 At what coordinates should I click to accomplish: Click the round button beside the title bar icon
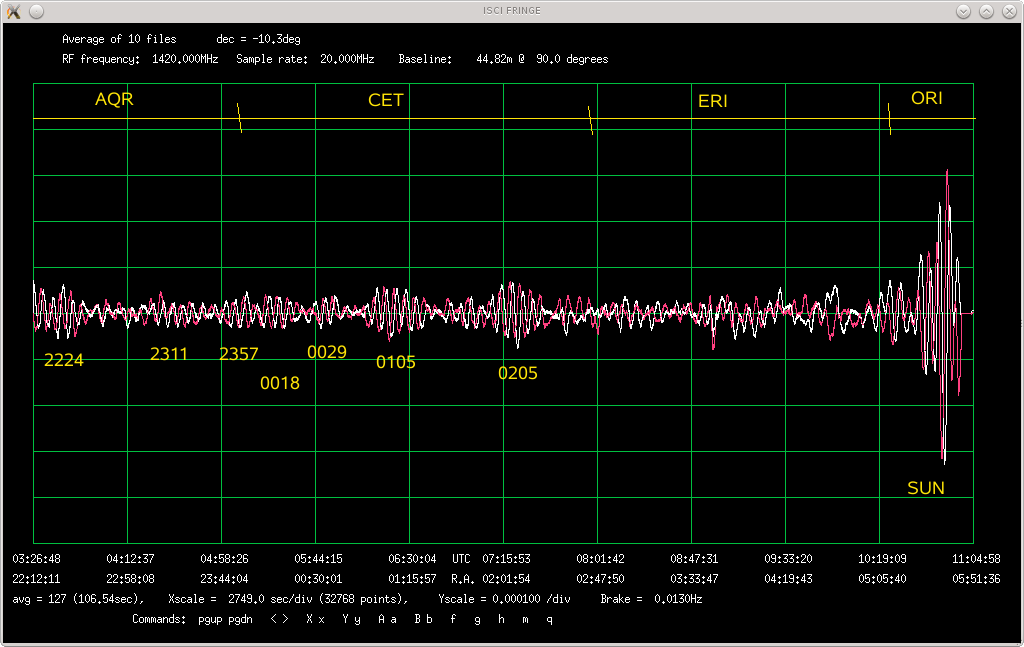pos(37,11)
